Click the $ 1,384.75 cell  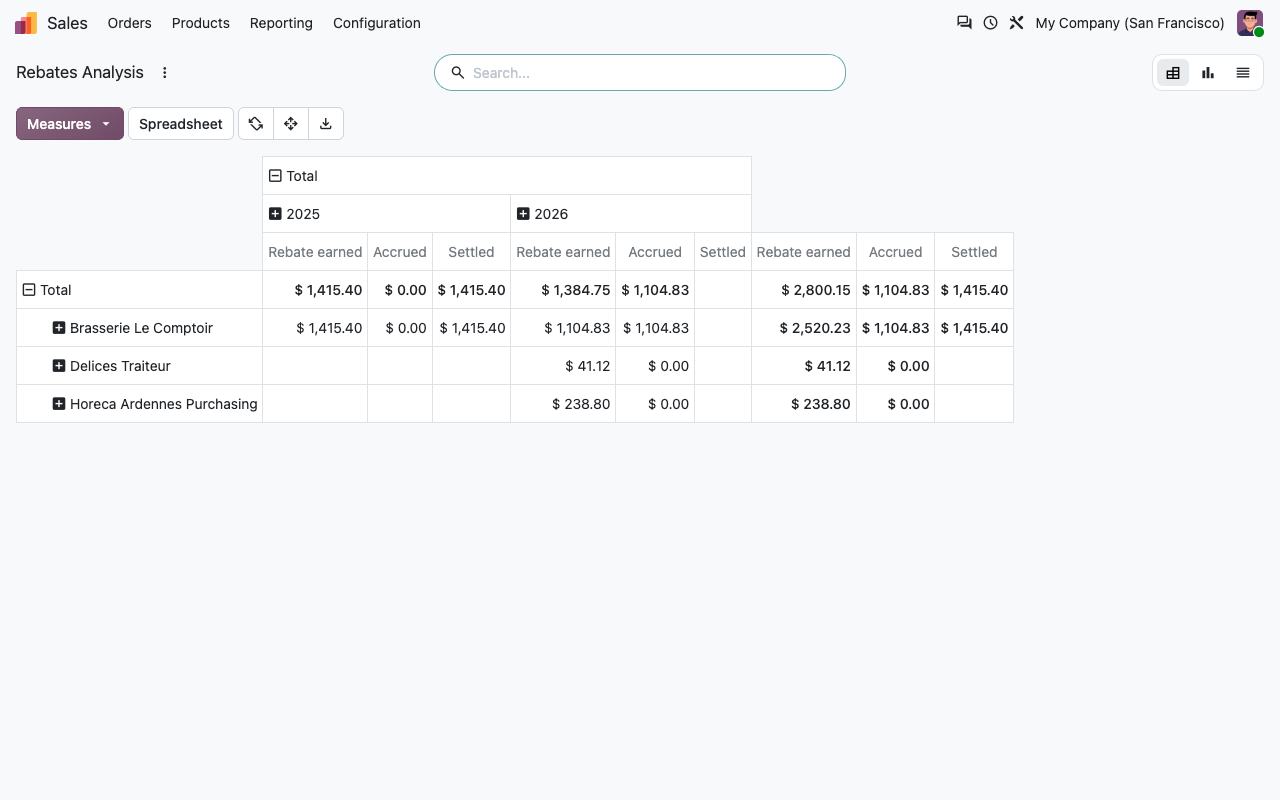(563, 290)
